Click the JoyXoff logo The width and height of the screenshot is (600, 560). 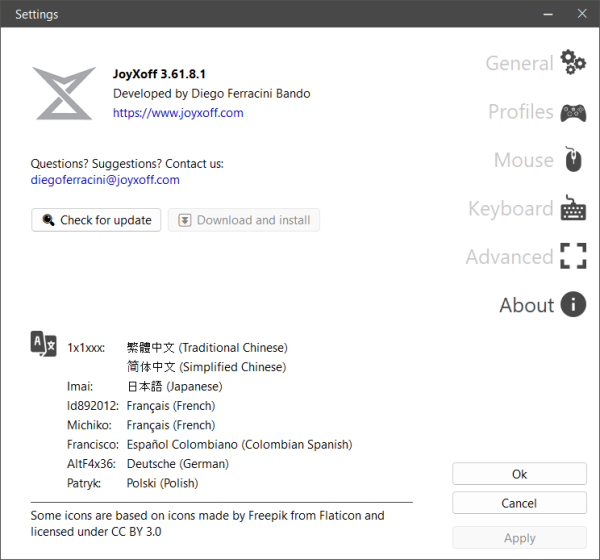point(64,93)
